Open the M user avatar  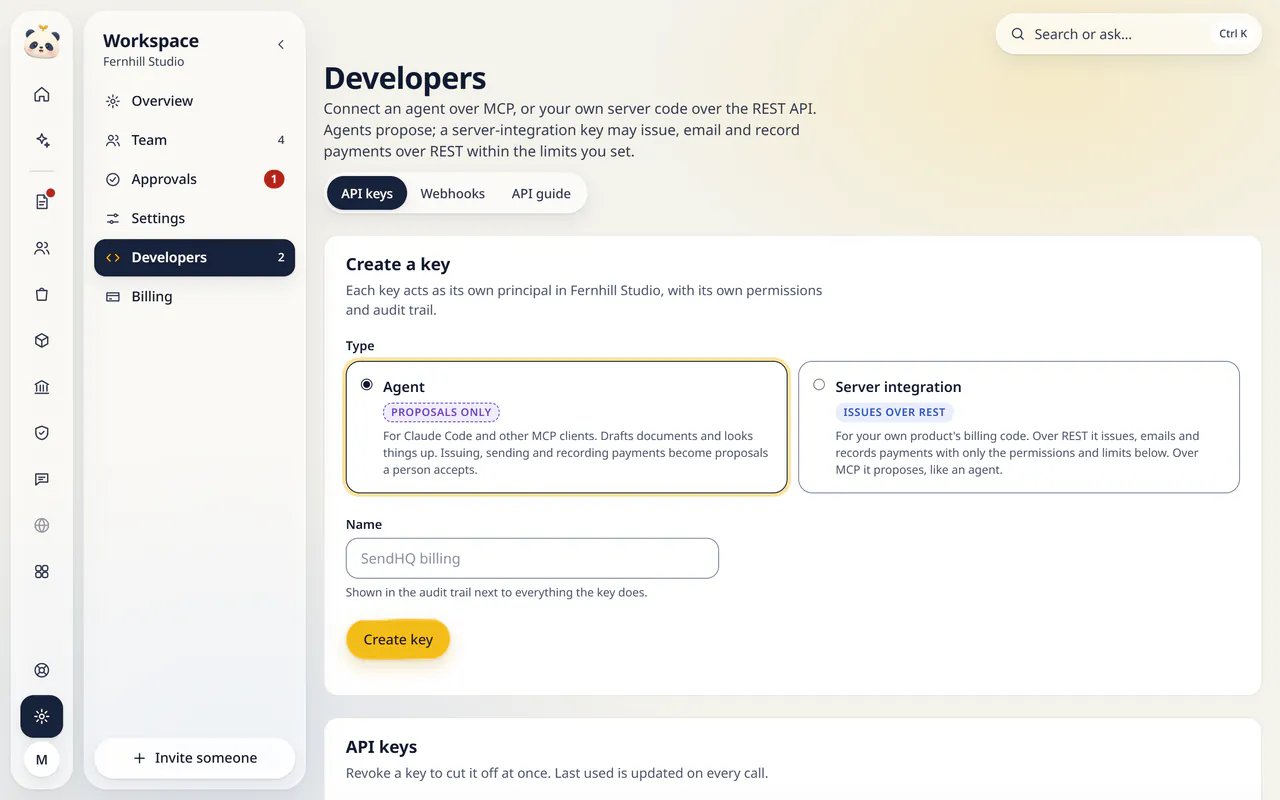coord(42,760)
